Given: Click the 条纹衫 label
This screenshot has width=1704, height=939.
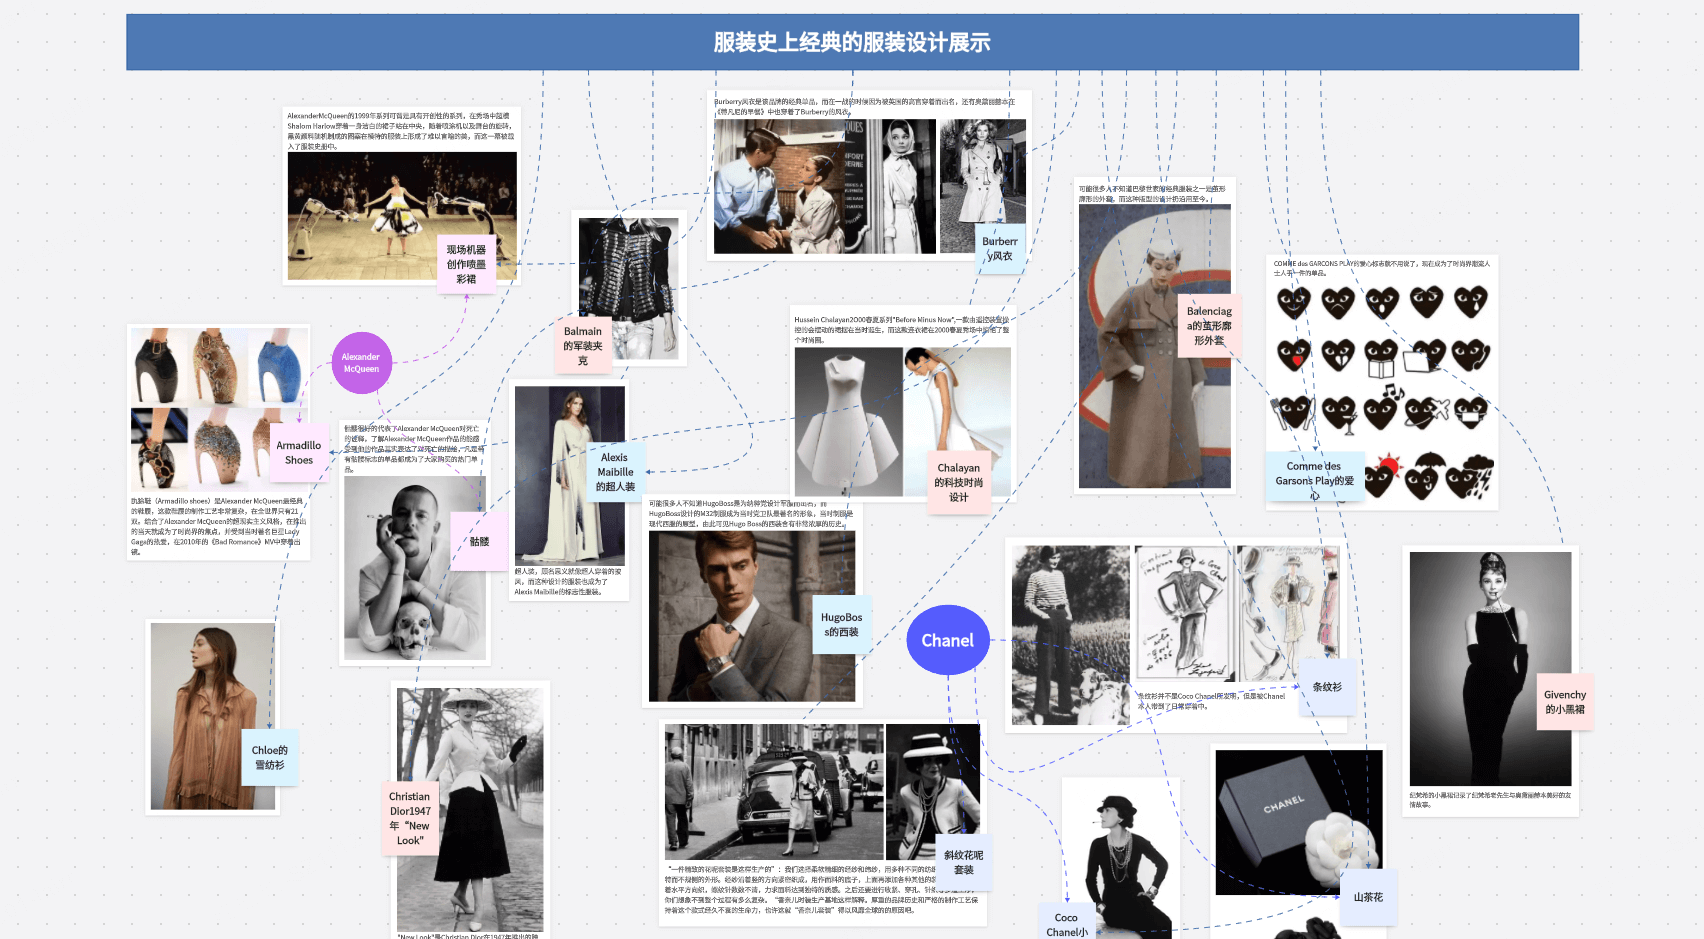Looking at the screenshot, I should click(1327, 687).
